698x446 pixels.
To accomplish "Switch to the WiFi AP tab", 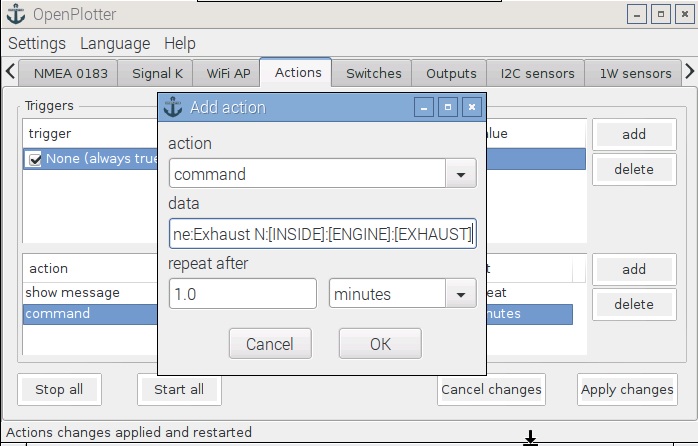I will click(228, 73).
